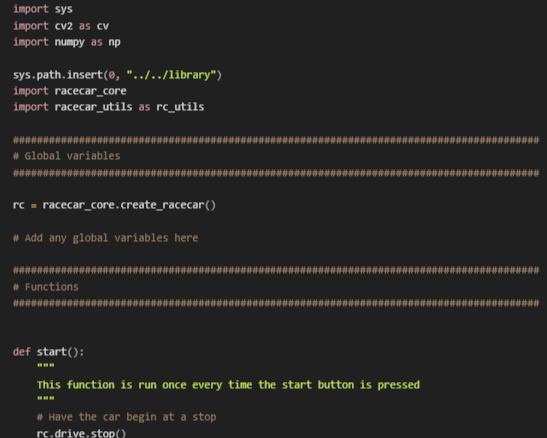The image size is (547, 438).
Task: Click the "../../library" string literal
Action: click(x=171, y=75)
